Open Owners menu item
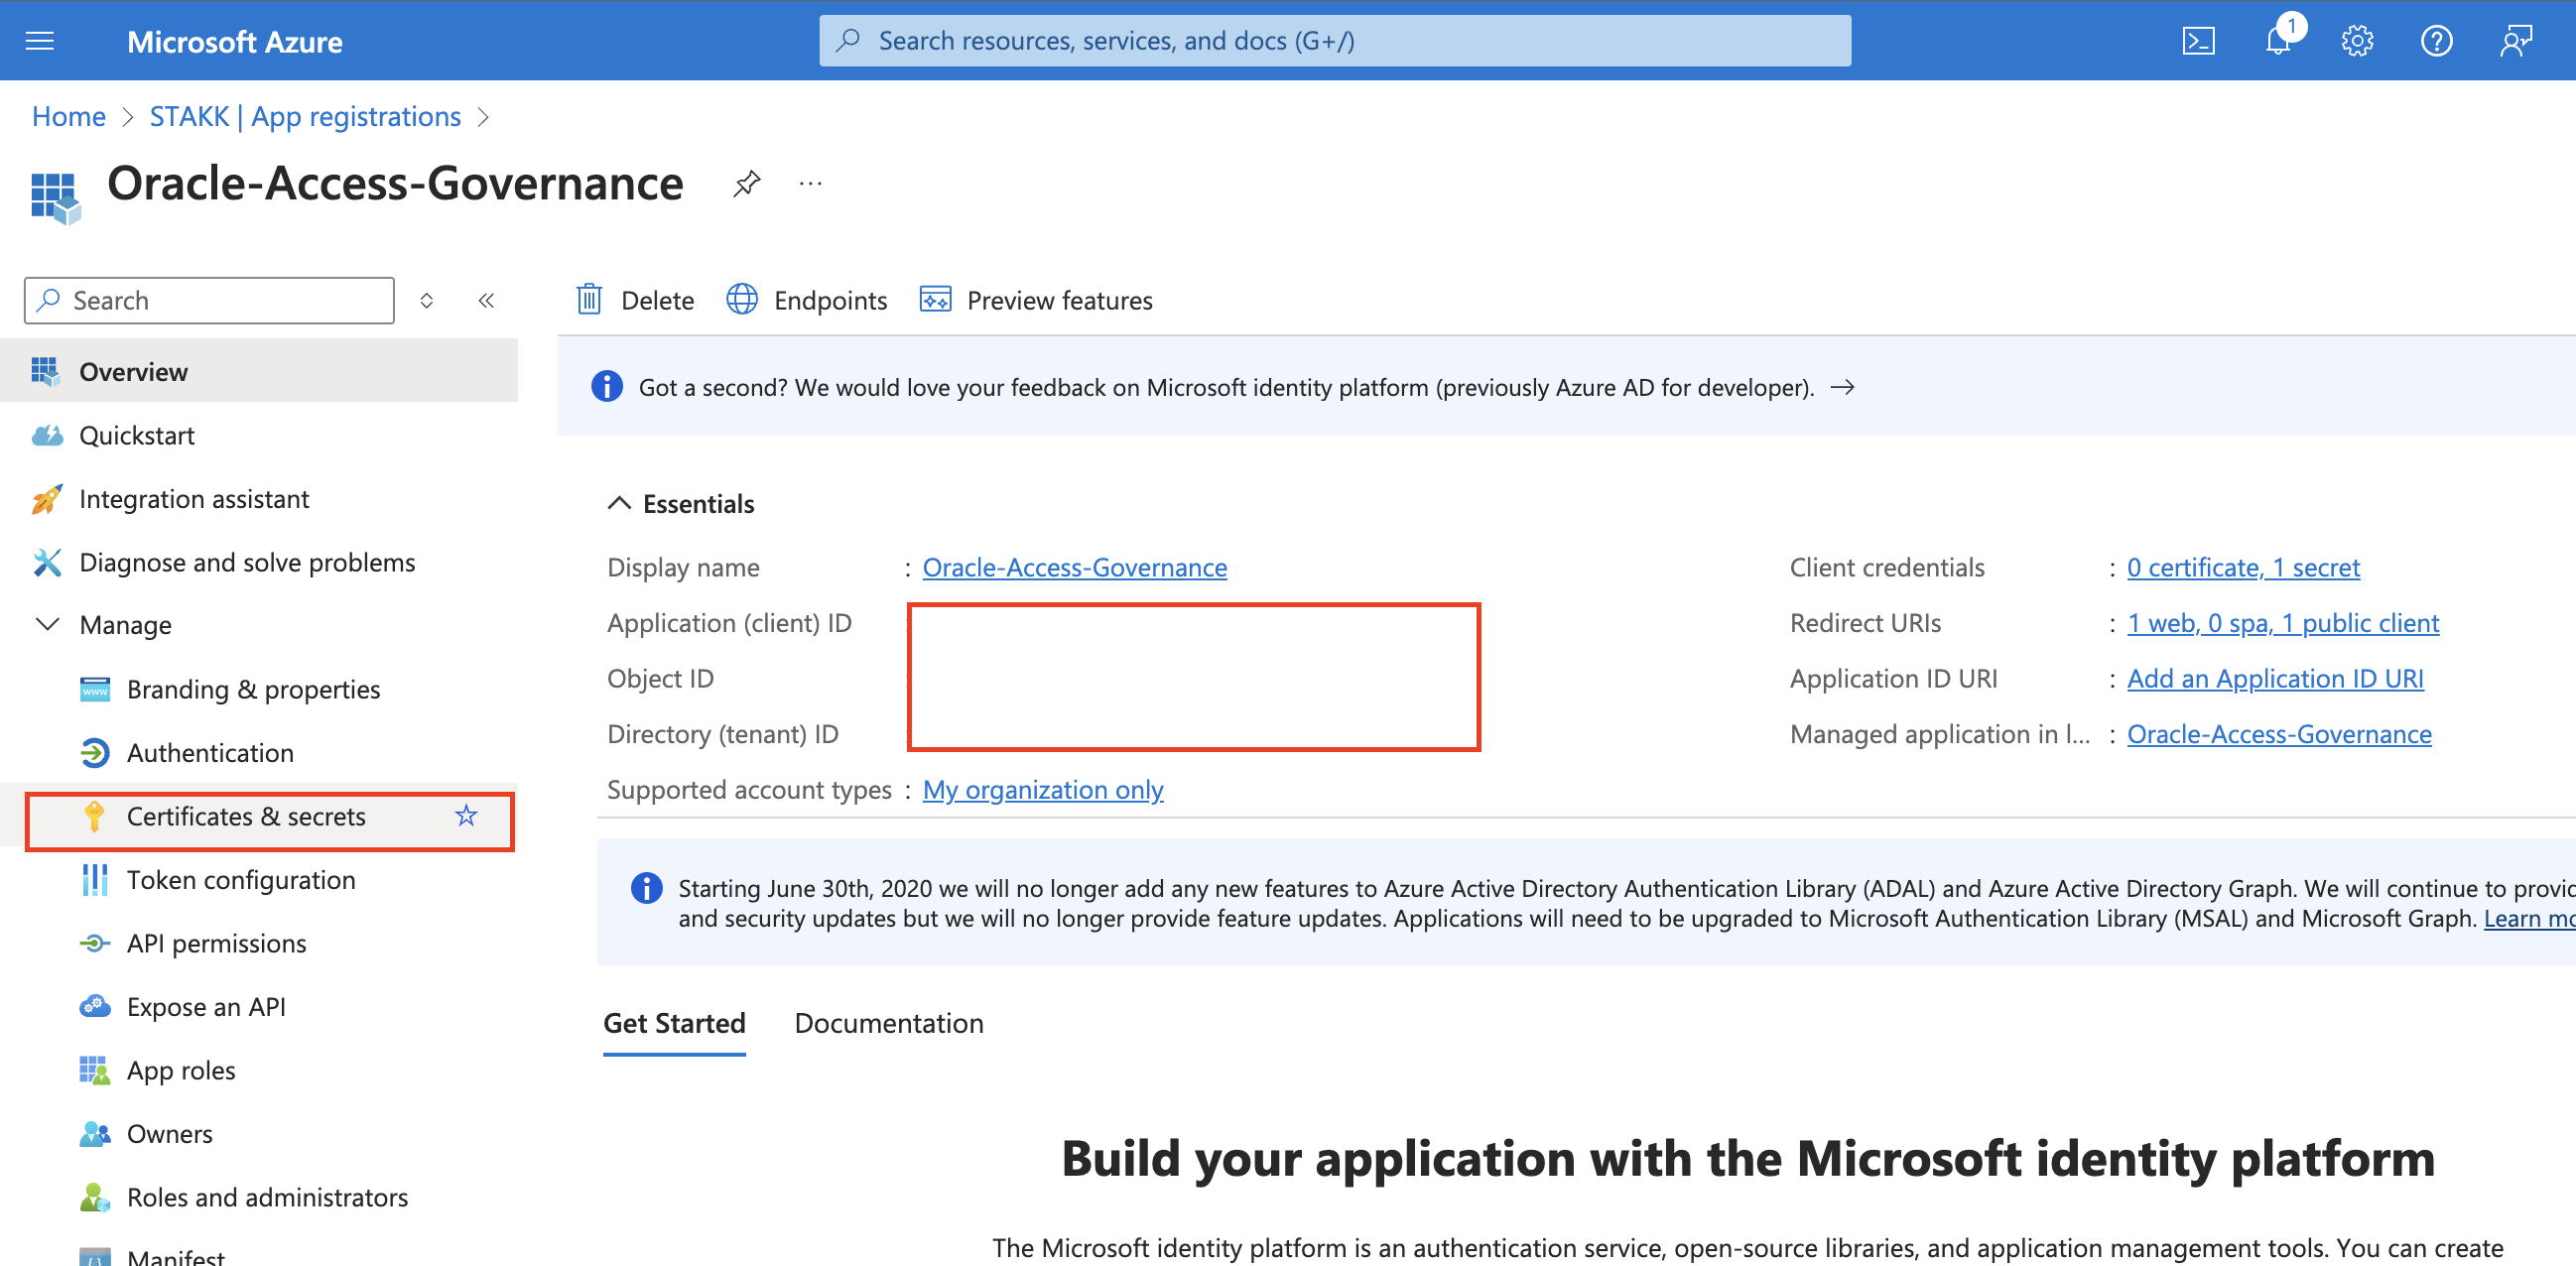Image resolution: width=2576 pixels, height=1266 pixels. click(259, 1134)
